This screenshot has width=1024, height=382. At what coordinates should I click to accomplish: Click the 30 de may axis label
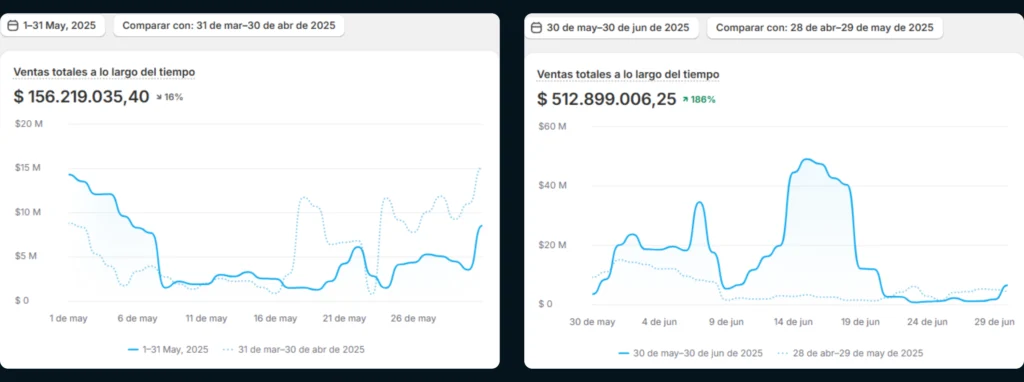(x=592, y=322)
